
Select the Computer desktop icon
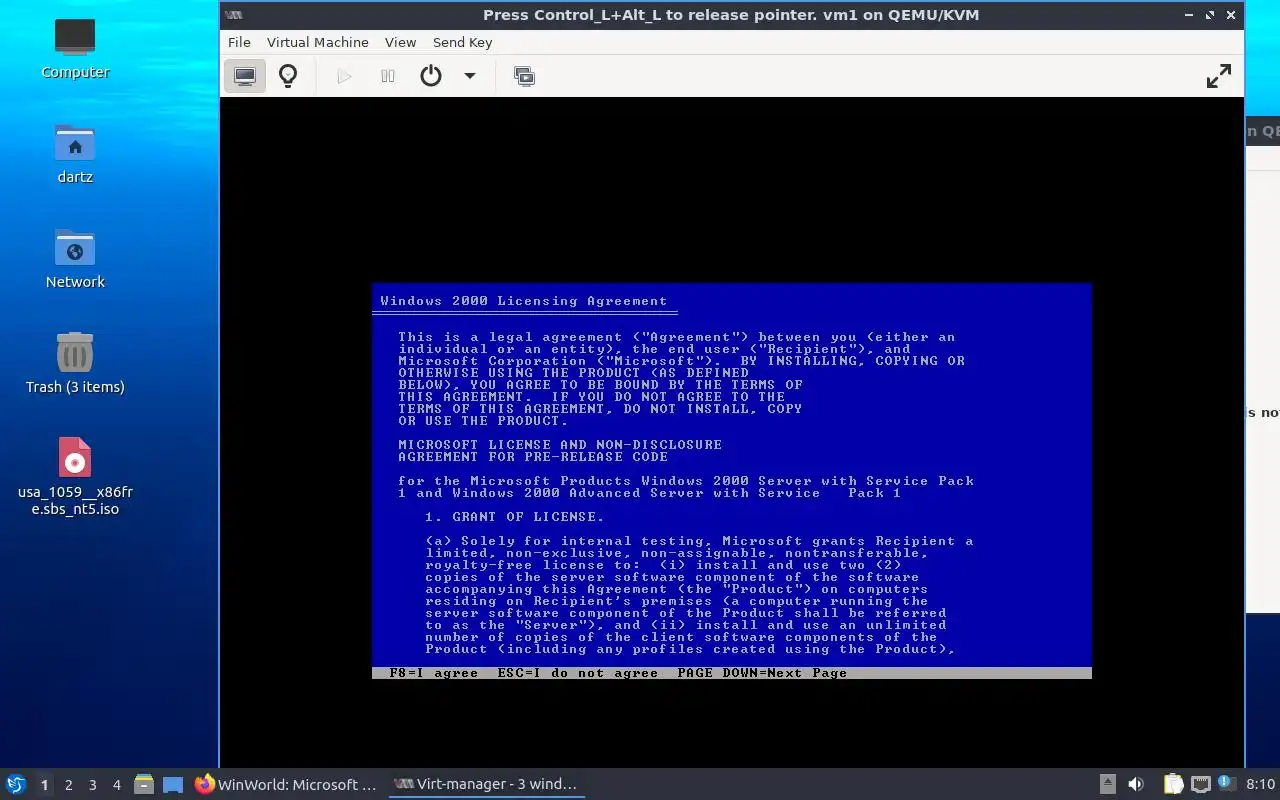(x=75, y=48)
